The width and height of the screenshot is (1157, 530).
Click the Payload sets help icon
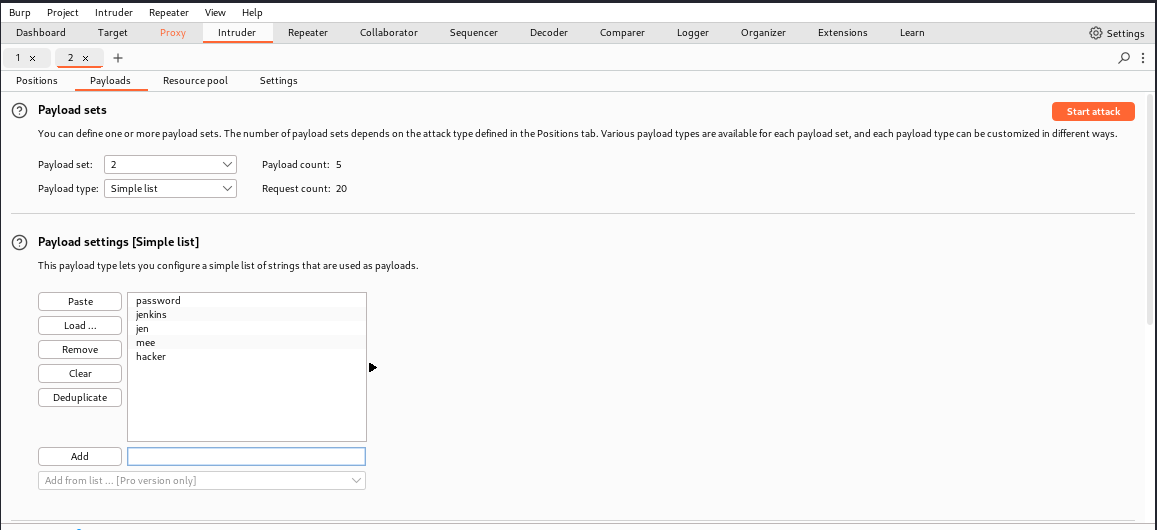coord(19,110)
